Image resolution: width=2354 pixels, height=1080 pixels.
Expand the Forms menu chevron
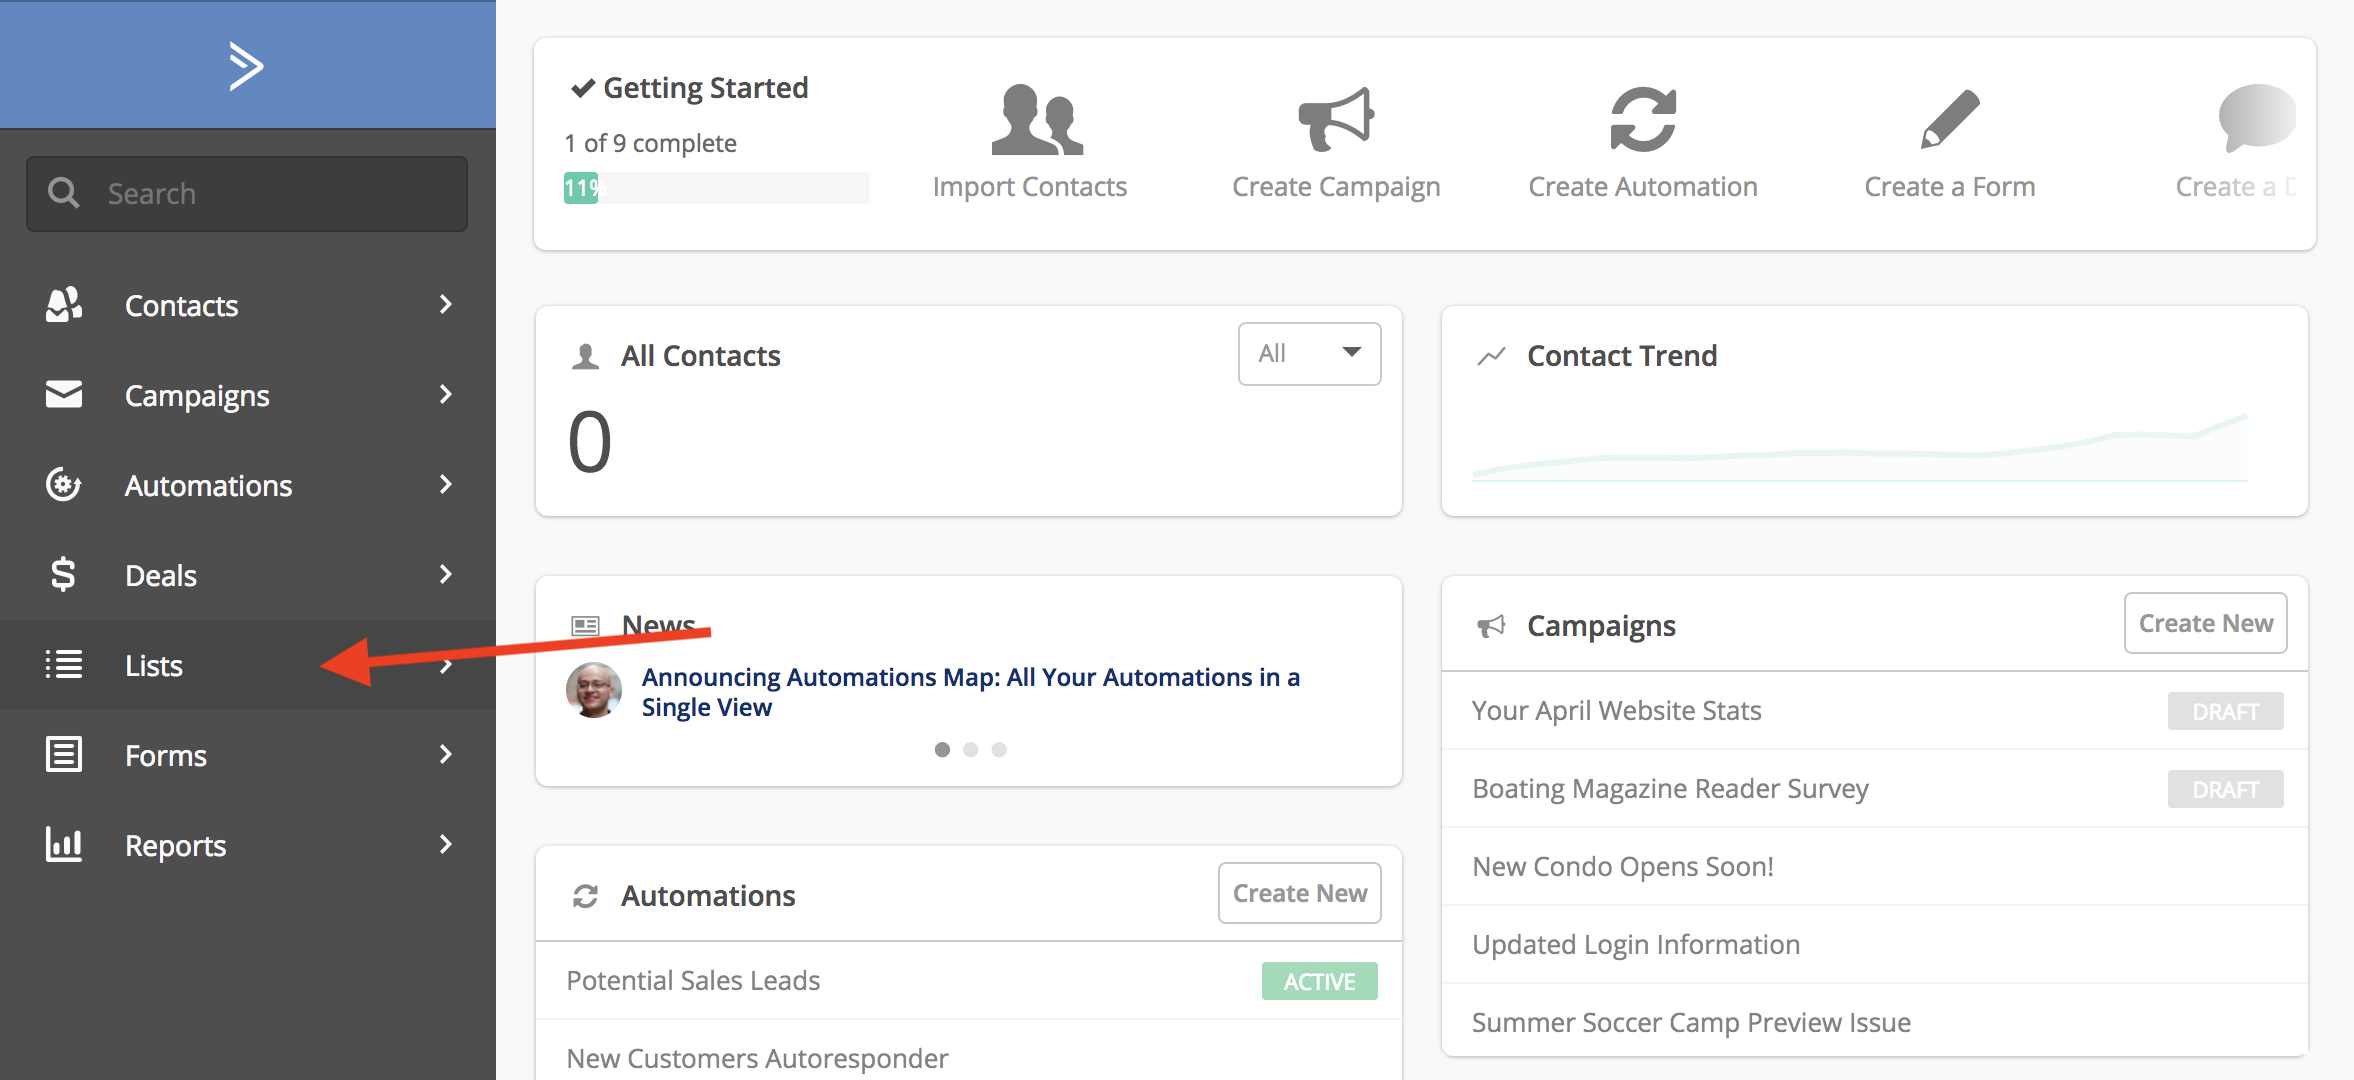click(446, 754)
